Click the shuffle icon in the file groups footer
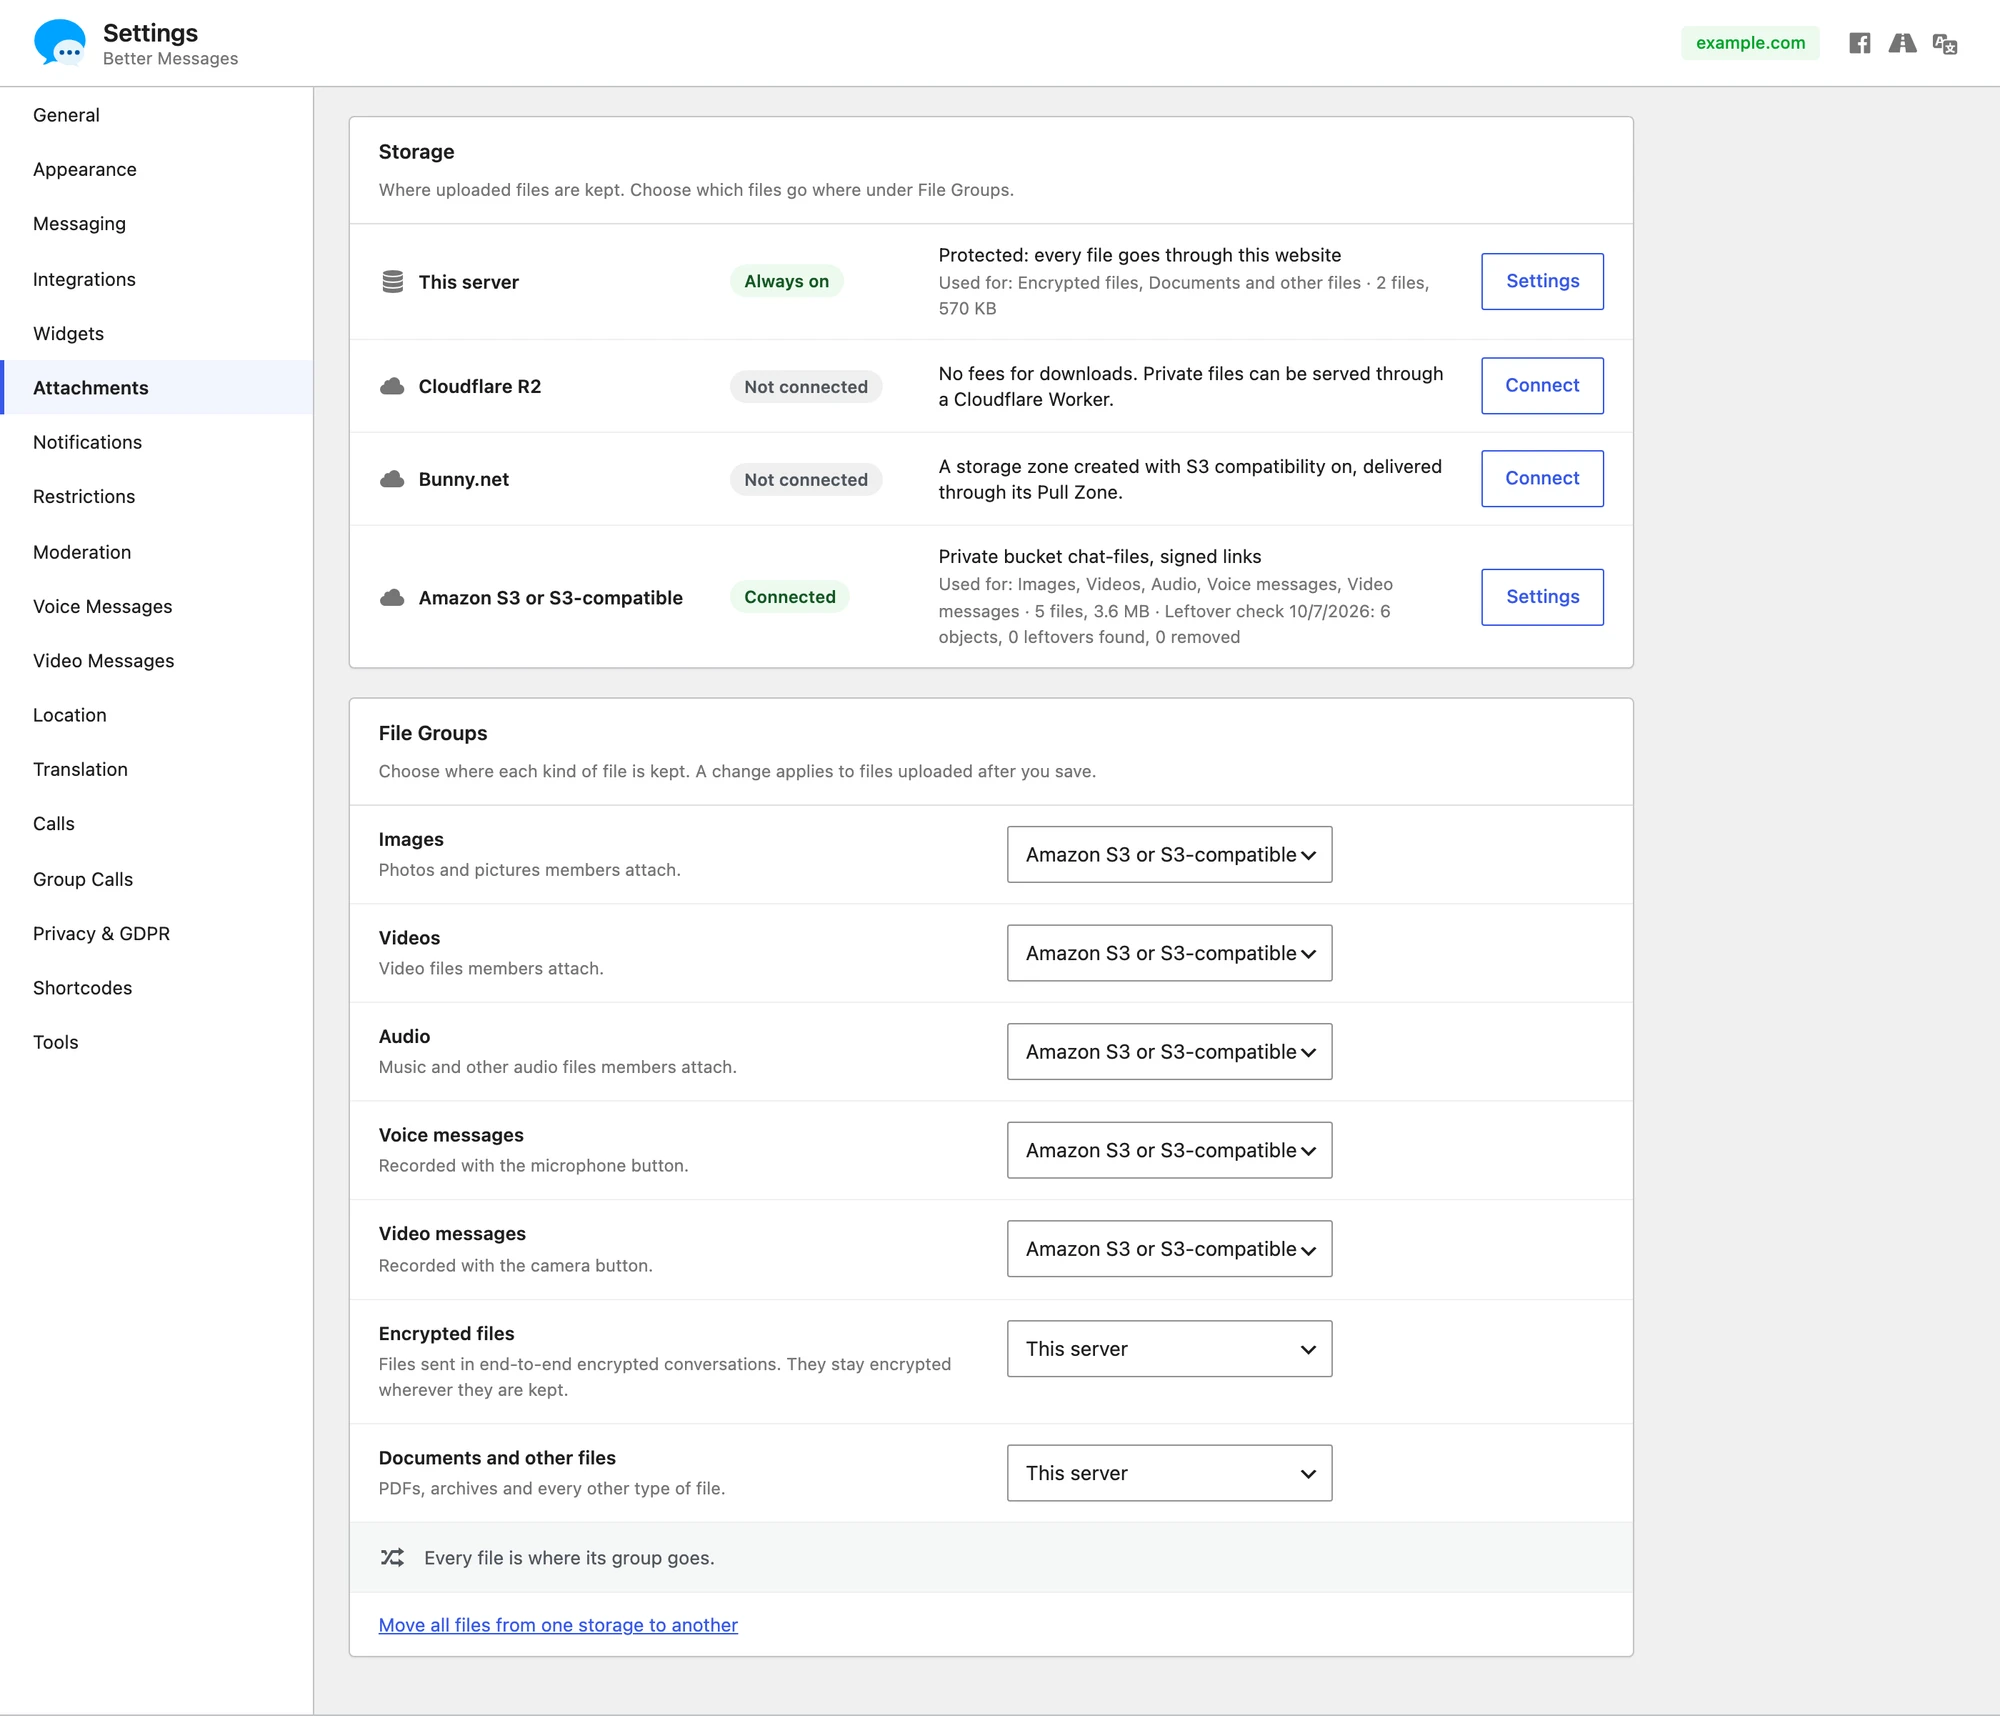2000x1716 pixels. click(392, 1557)
